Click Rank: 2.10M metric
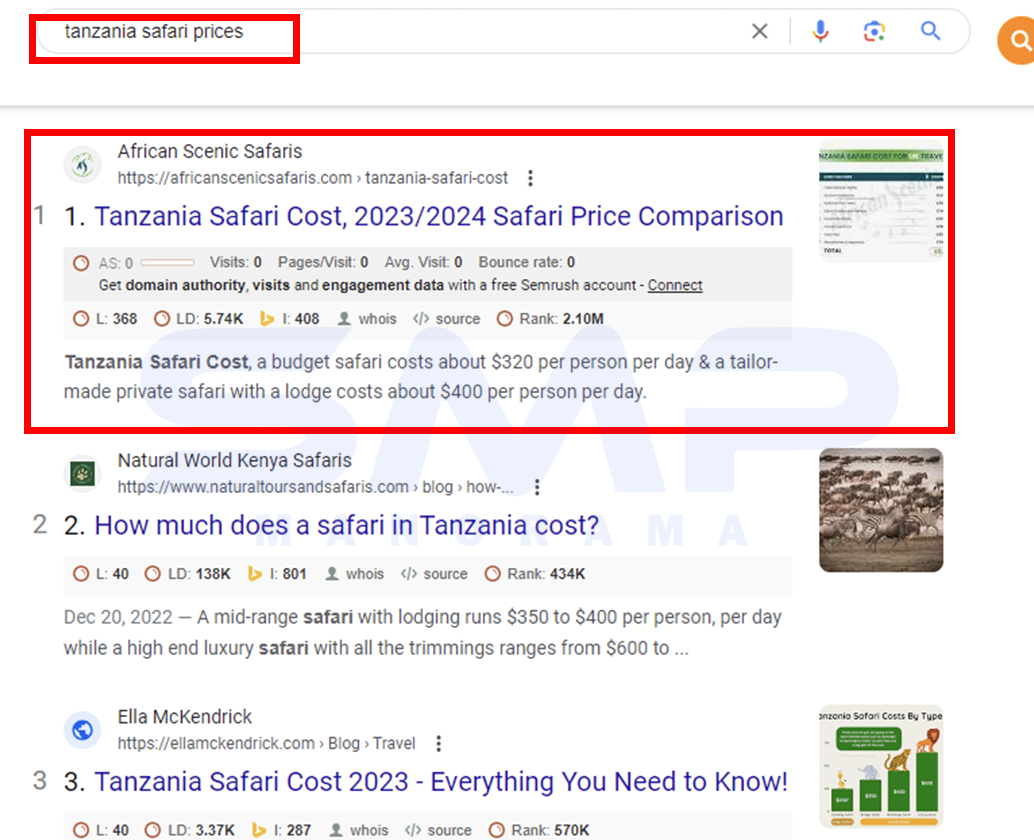This screenshot has width=1034, height=840. coord(550,319)
